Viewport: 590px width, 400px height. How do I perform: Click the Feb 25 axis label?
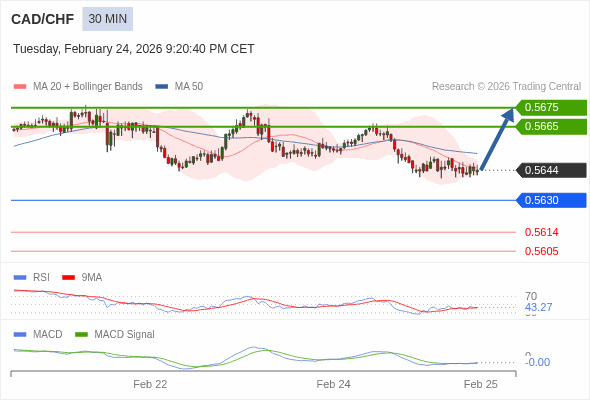481,385
